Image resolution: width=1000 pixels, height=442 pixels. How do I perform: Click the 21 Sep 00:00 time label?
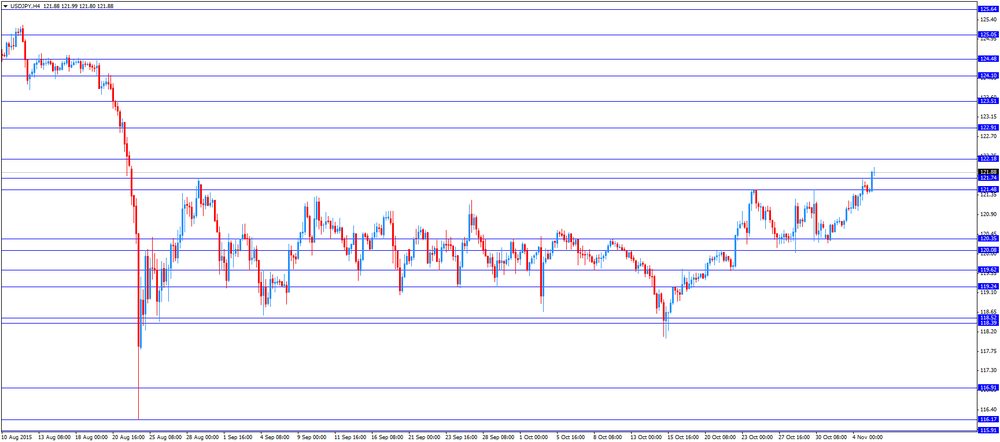point(425,438)
